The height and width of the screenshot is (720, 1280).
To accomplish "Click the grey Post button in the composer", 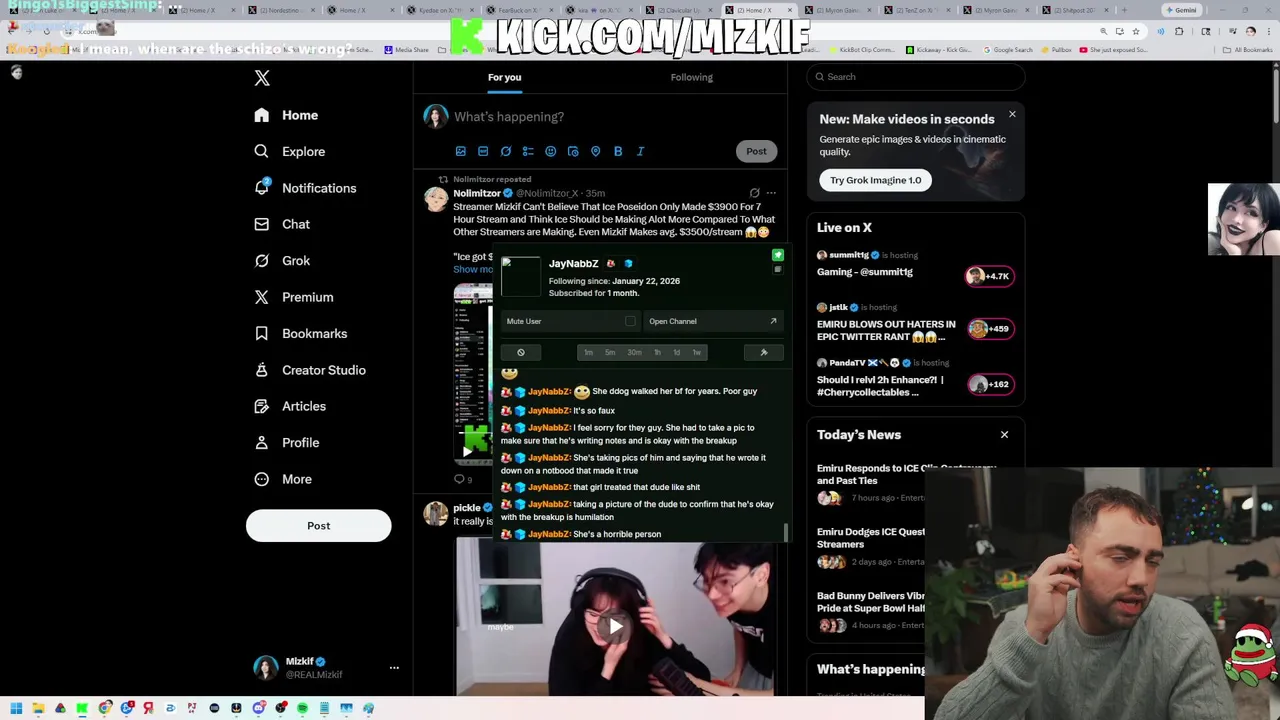I will [756, 151].
